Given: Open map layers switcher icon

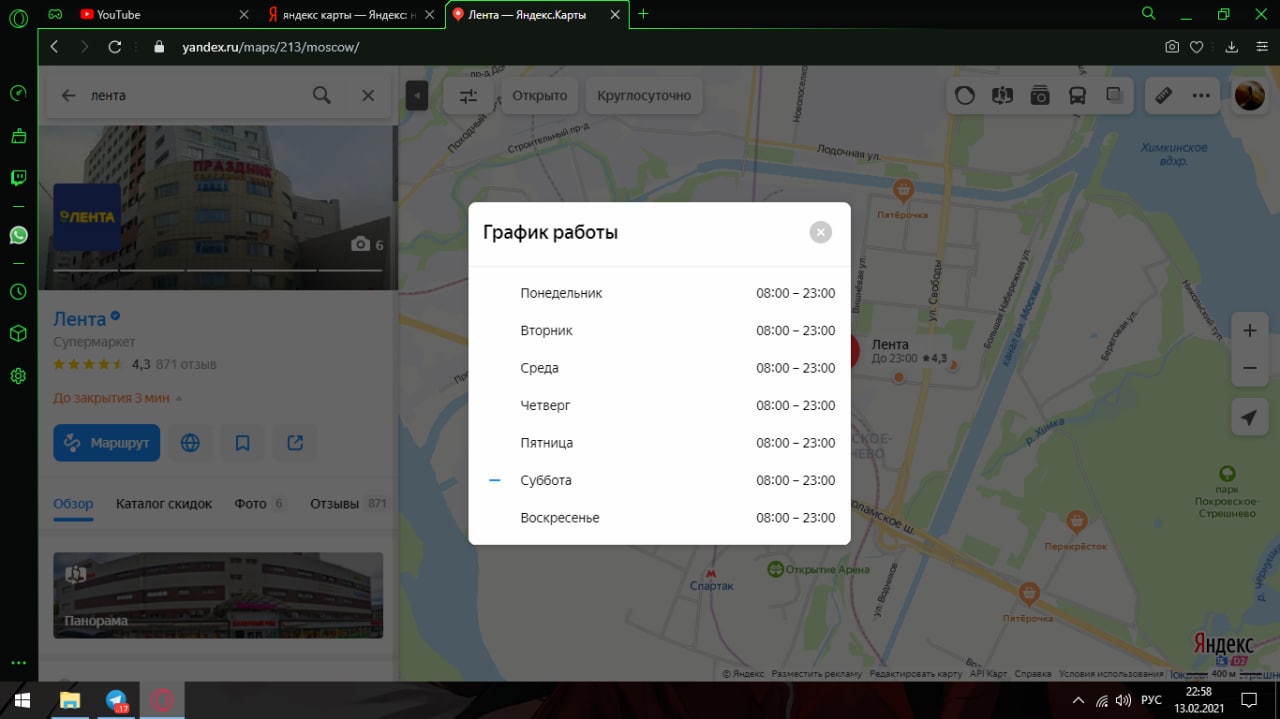Looking at the screenshot, I should (x=1115, y=96).
